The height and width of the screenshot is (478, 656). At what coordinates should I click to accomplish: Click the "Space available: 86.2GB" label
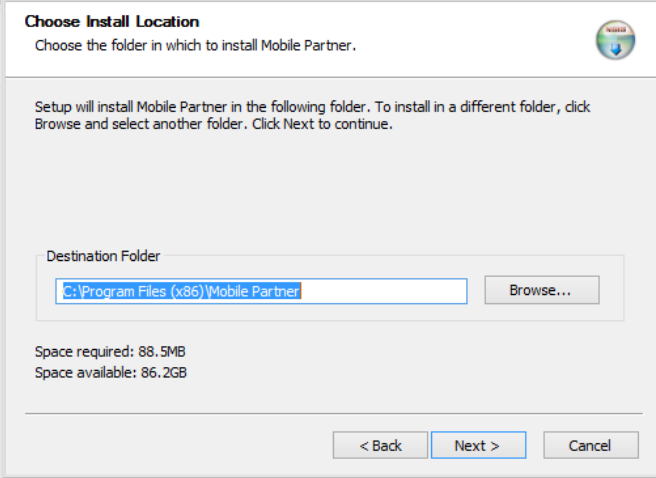[x=111, y=373]
